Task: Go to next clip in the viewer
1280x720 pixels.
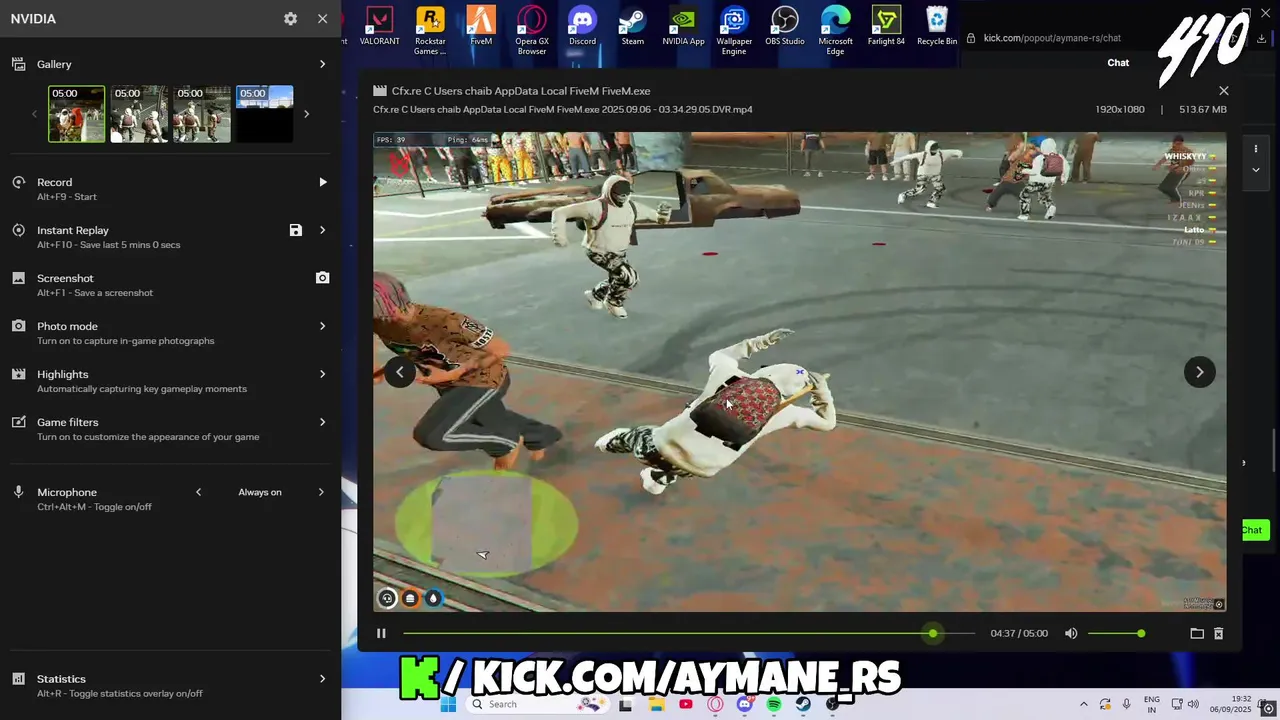Action: click(x=1200, y=372)
